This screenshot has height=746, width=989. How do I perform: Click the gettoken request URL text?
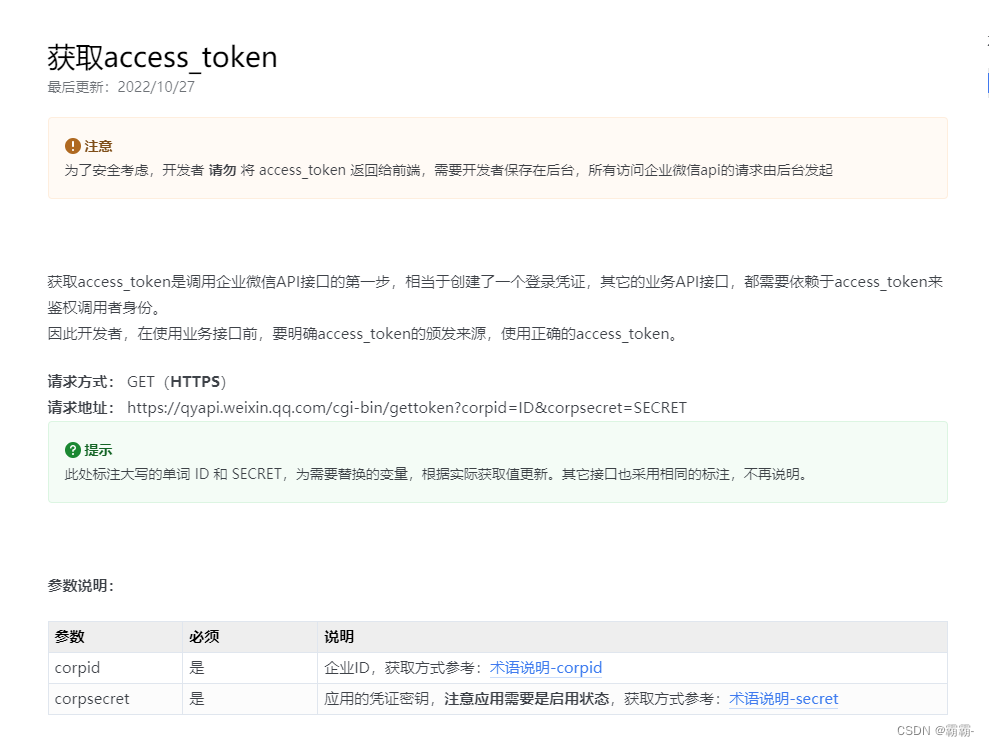pos(407,408)
